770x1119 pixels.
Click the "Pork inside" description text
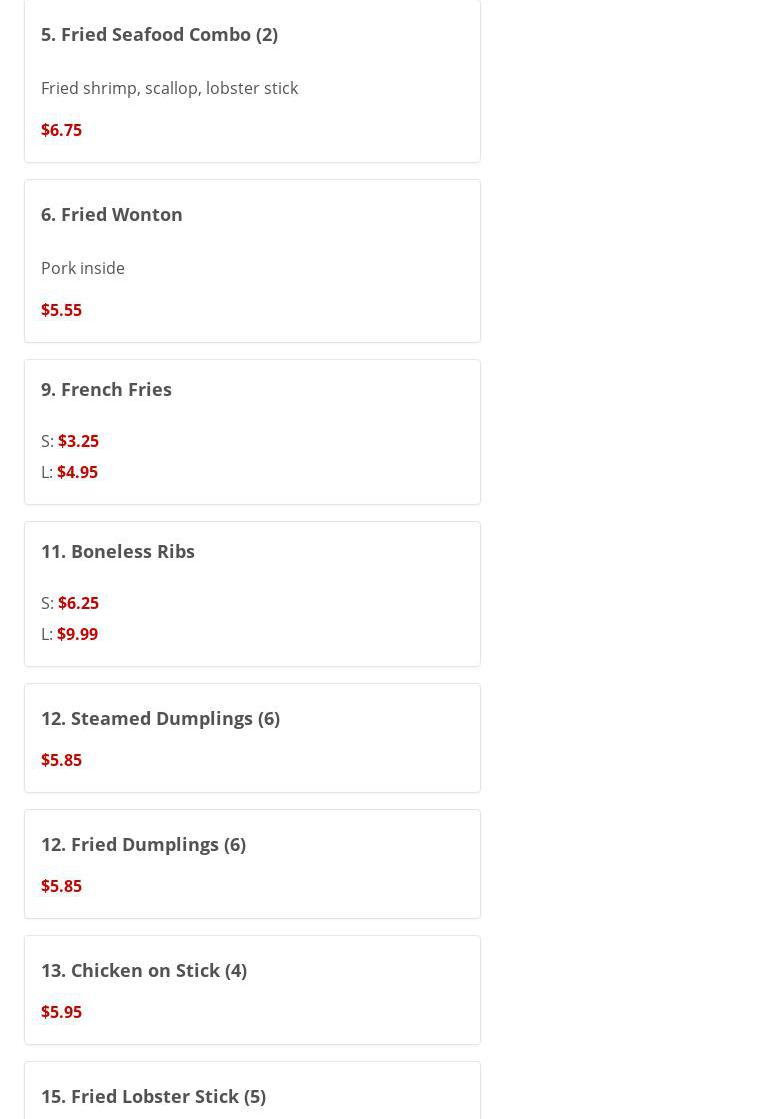(x=83, y=268)
